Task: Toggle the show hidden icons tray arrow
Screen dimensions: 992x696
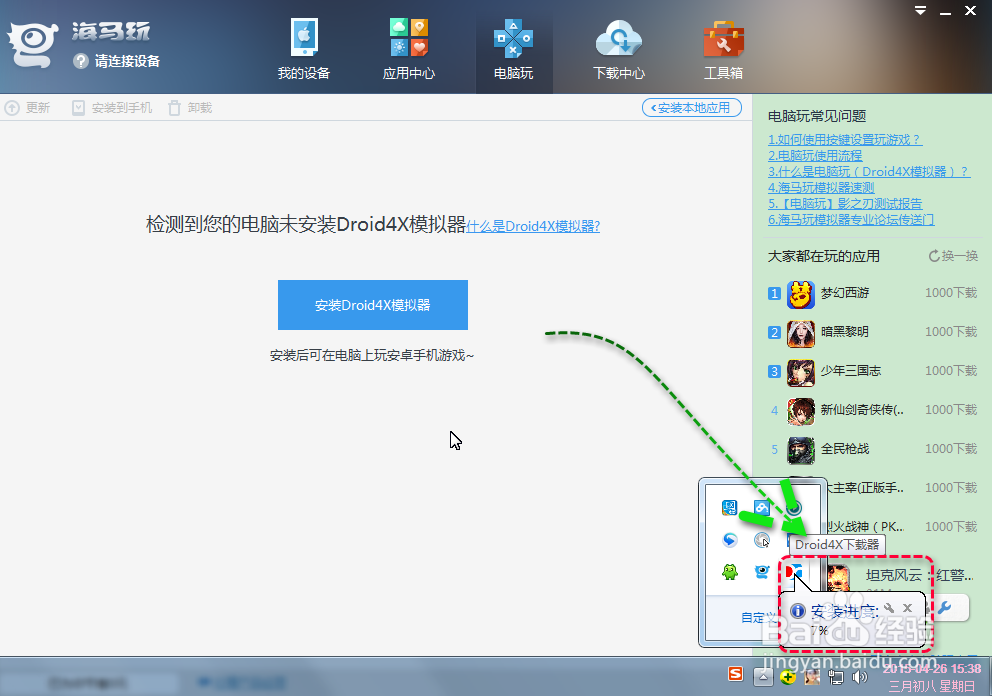Action: coord(764,677)
